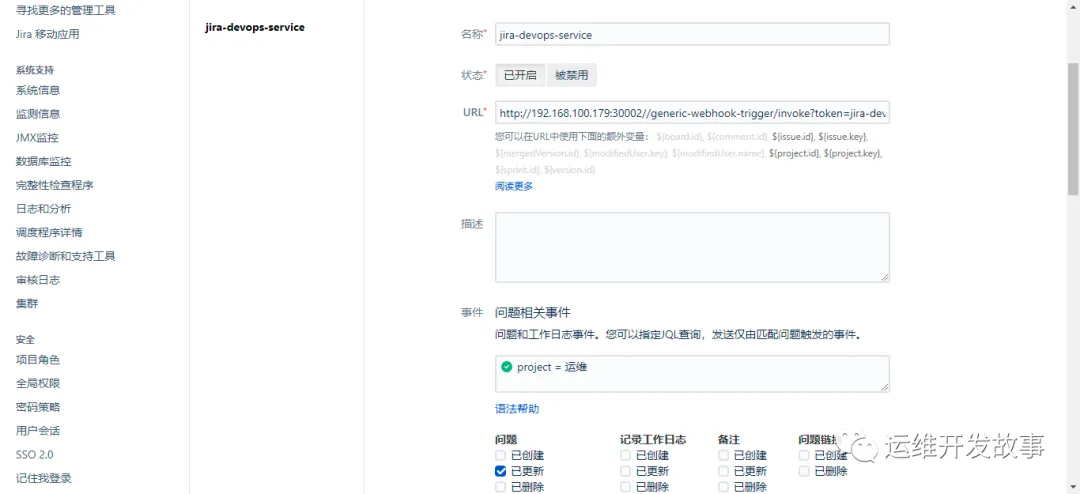This screenshot has width=1080, height=494.
Task: Insert the ${project.id} URL variable
Action: pos(794,153)
